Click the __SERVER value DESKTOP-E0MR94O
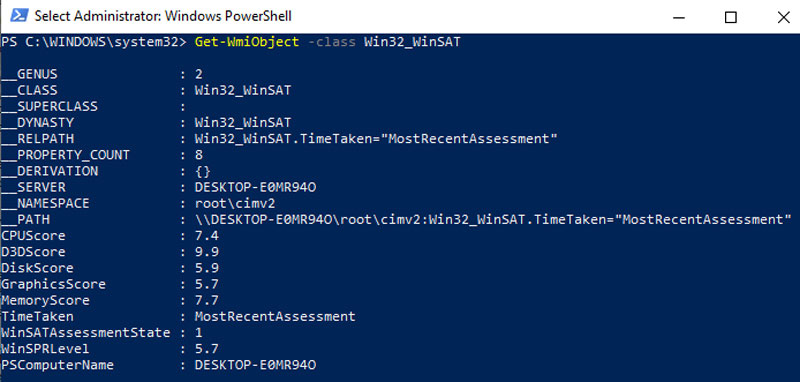Viewport: 800px width, 382px height. [256, 187]
